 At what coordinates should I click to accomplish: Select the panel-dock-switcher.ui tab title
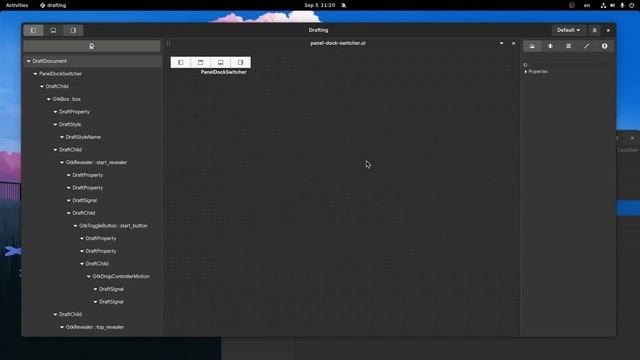[338, 43]
